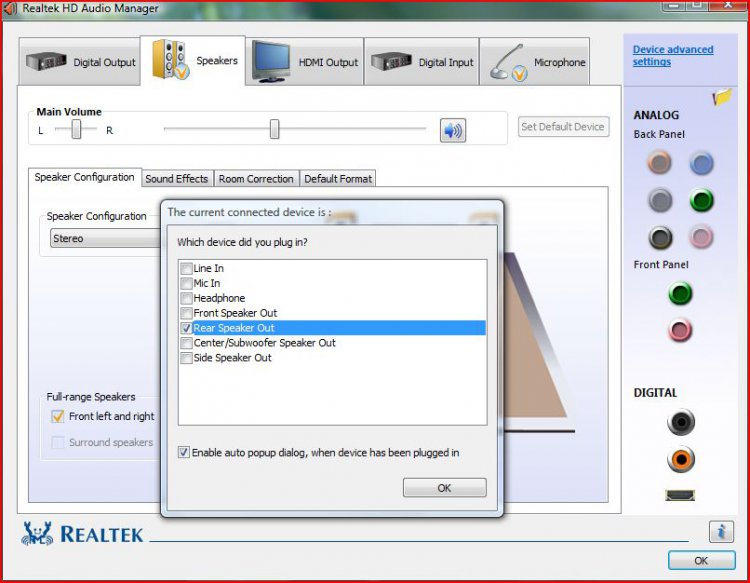Click the orange digital coaxial jack icon
The height and width of the screenshot is (583, 750).
(x=680, y=459)
